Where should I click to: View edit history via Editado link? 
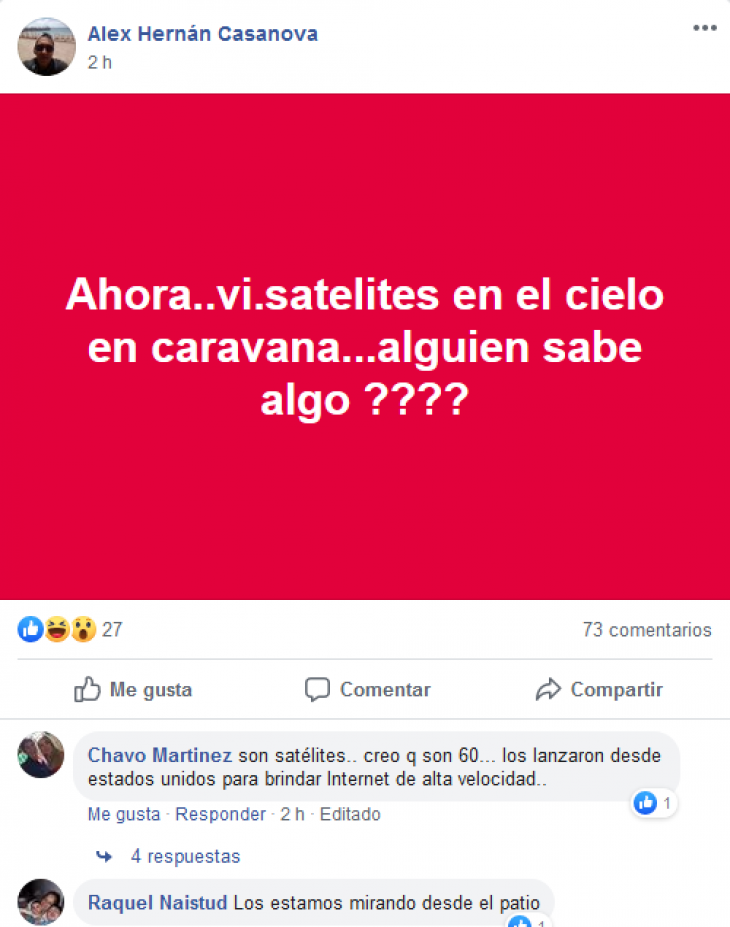(350, 814)
